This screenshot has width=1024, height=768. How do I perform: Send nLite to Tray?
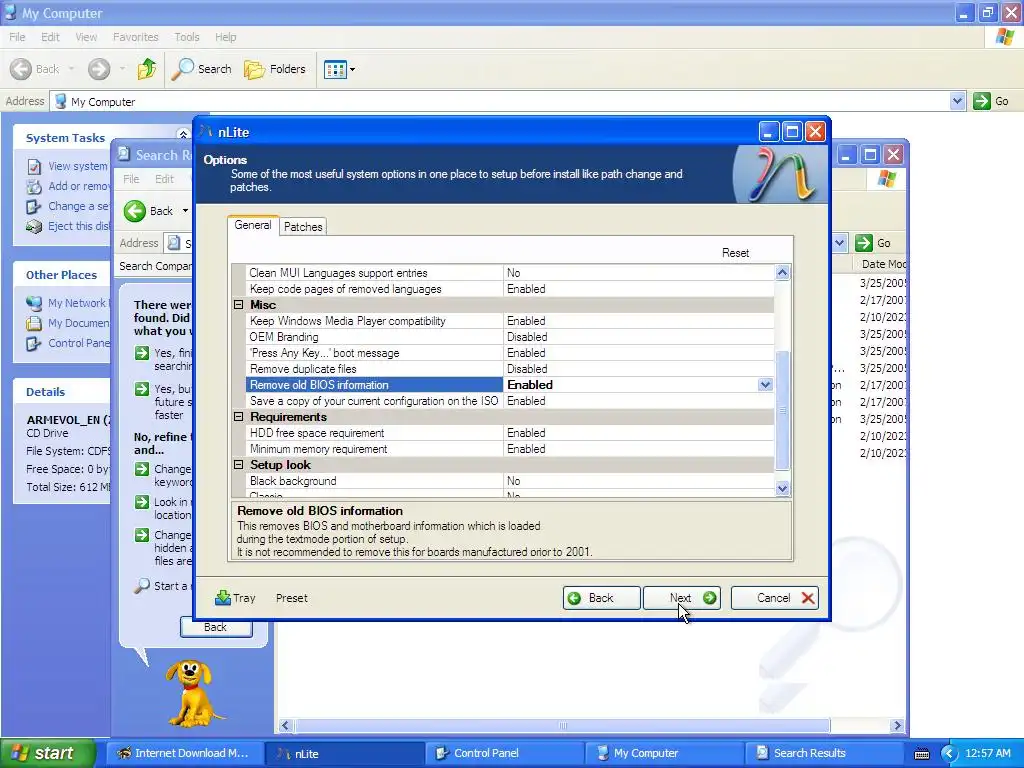tap(235, 598)
